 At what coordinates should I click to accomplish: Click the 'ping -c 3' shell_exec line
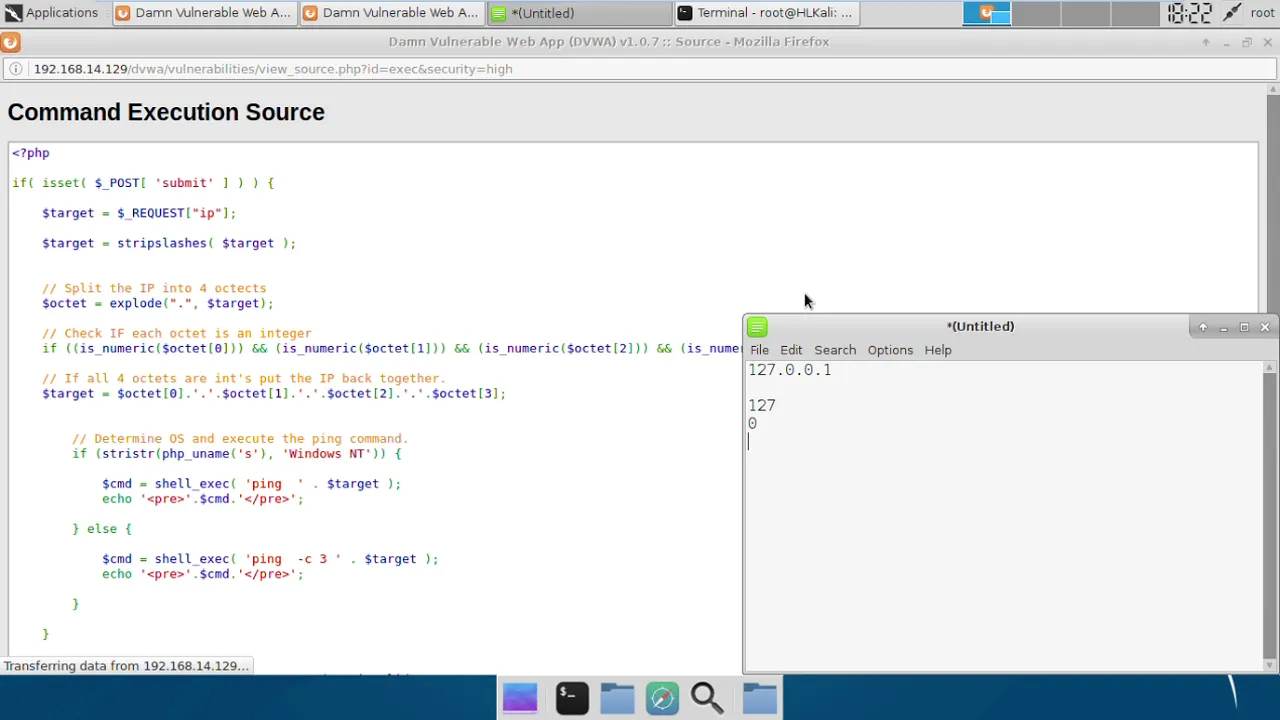(x=270, y=559)
